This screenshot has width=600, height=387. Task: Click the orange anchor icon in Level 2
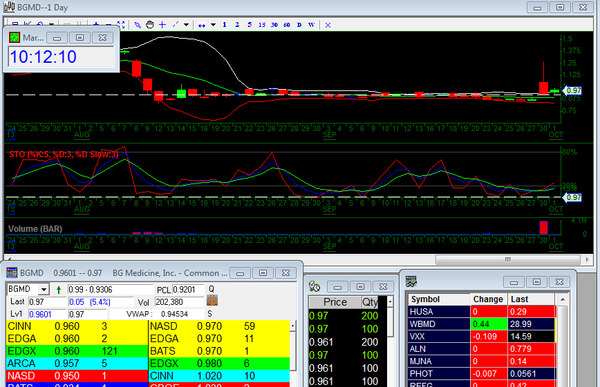point(212,300)
